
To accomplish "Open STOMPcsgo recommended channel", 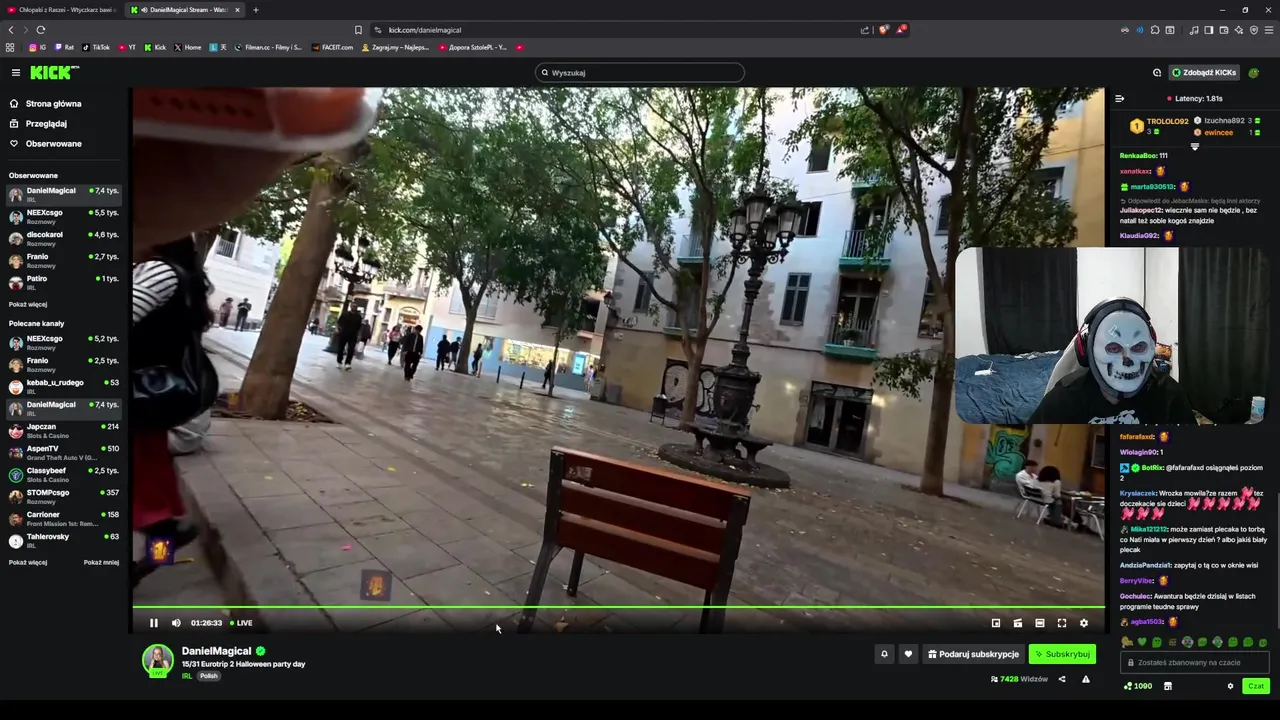I will tap(64, 496).
